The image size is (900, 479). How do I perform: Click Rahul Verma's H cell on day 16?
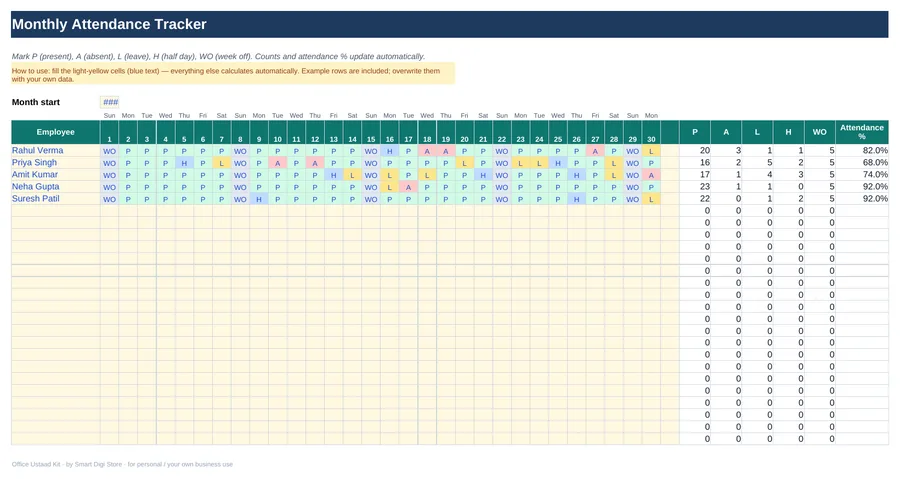[390, 151]
